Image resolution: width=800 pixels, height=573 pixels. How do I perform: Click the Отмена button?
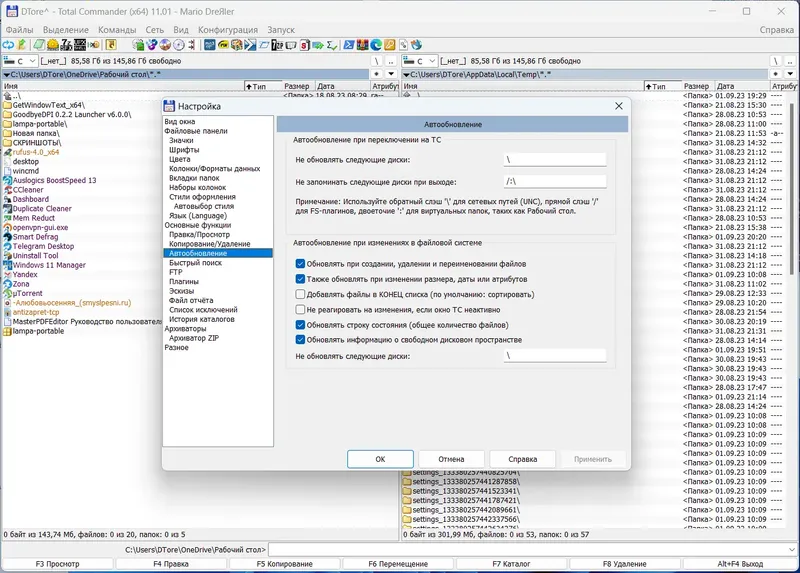(x=451, y=459)
